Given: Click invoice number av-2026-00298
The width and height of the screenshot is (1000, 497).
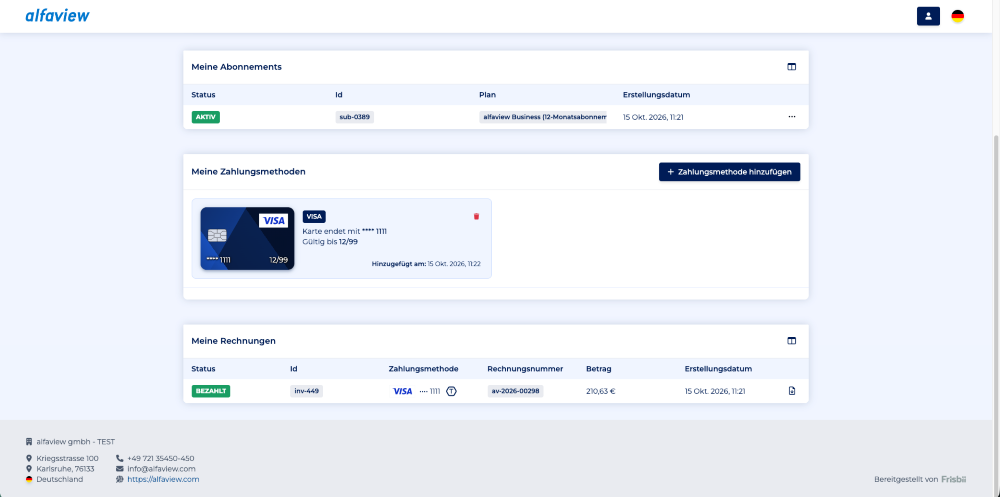Looking at the screenshot, I should 515,391.
